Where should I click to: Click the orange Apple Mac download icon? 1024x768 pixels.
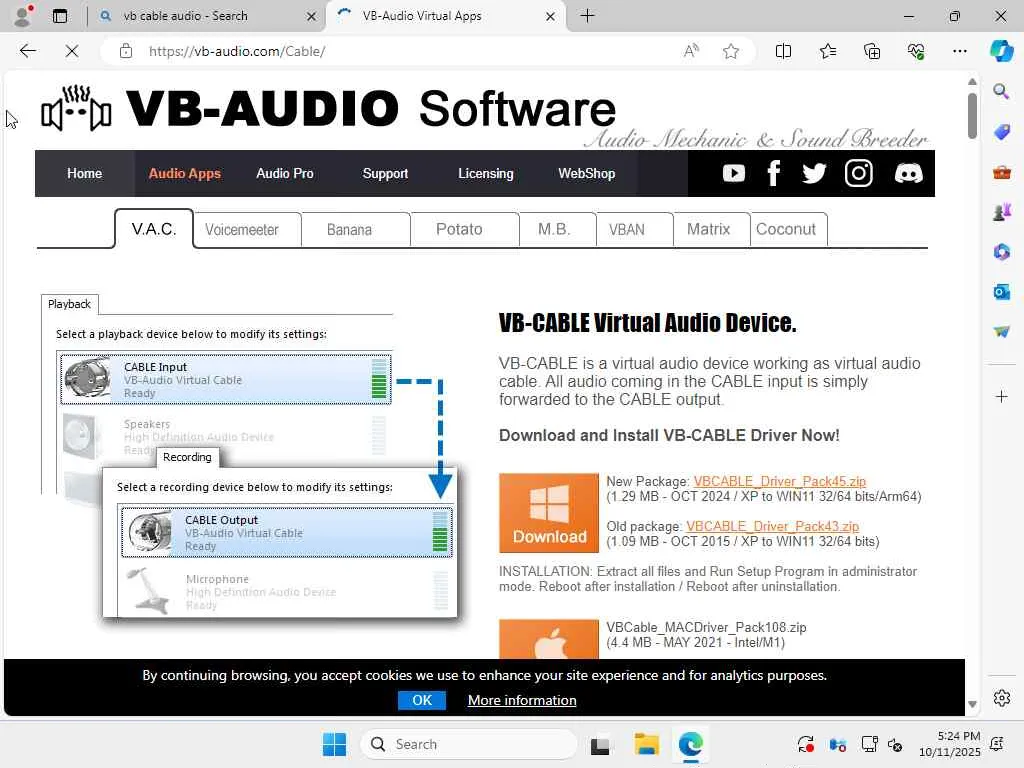(x=549, y=639)
